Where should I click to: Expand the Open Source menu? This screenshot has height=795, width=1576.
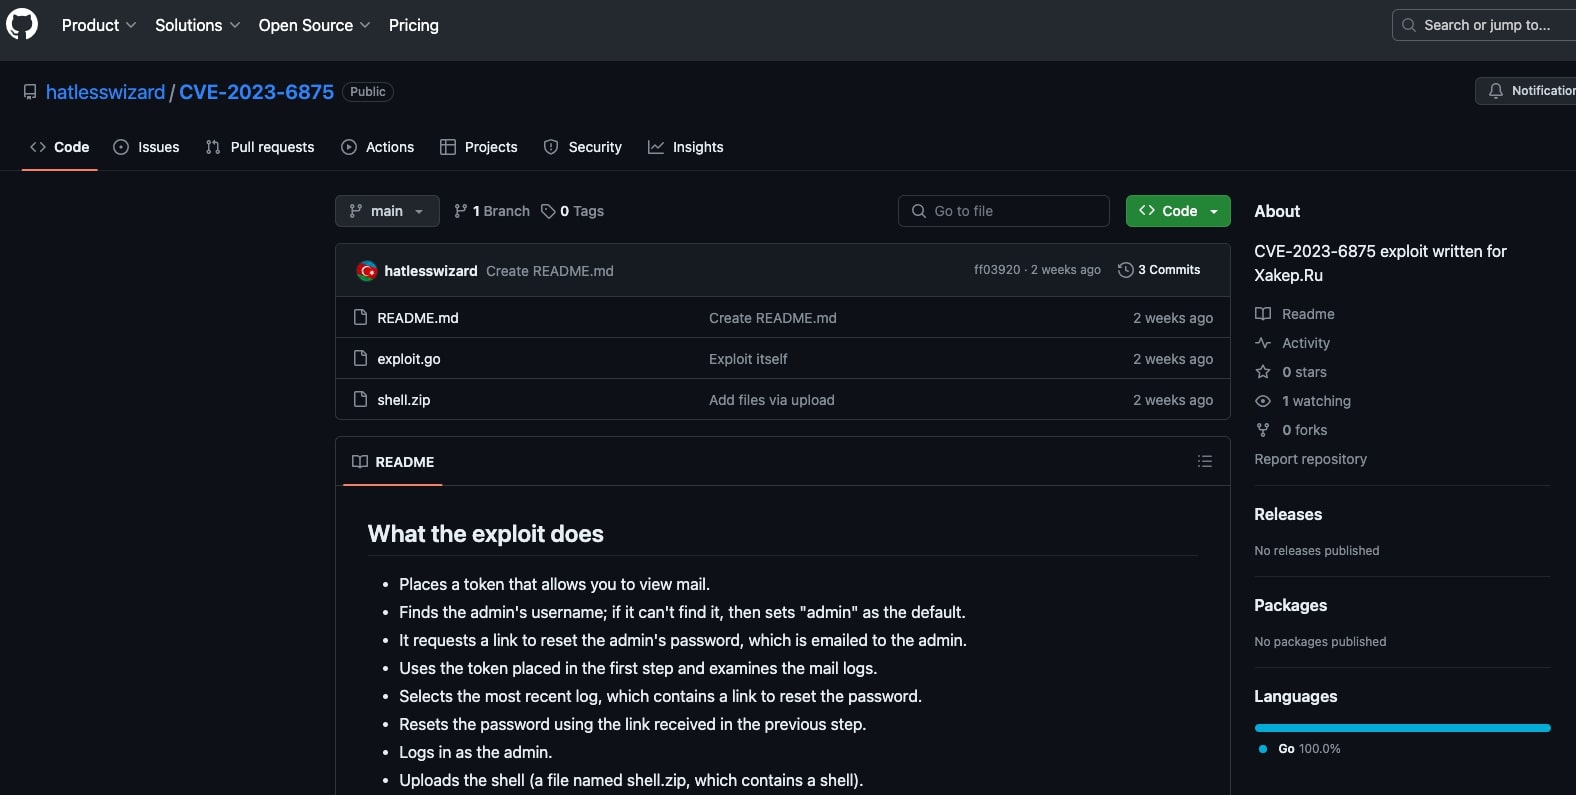[314, 25]
